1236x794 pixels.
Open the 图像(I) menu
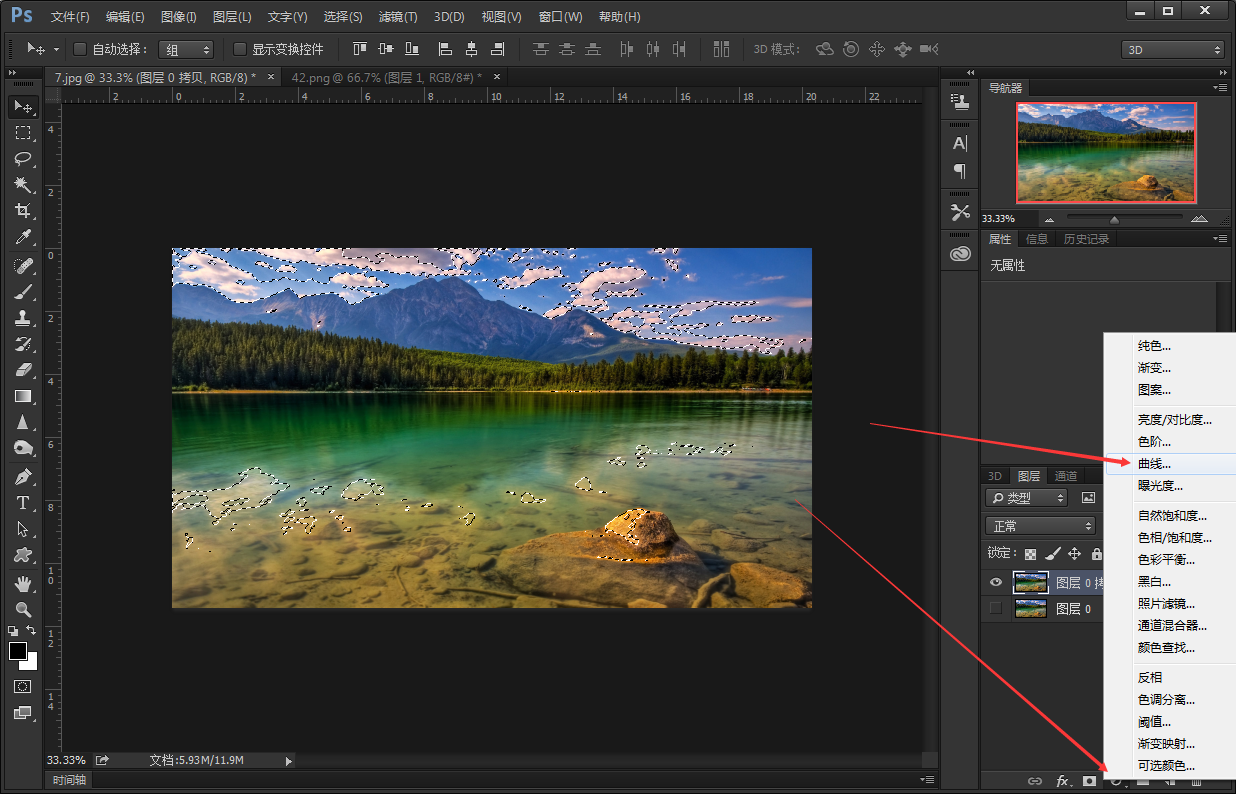tap(179, 17)
